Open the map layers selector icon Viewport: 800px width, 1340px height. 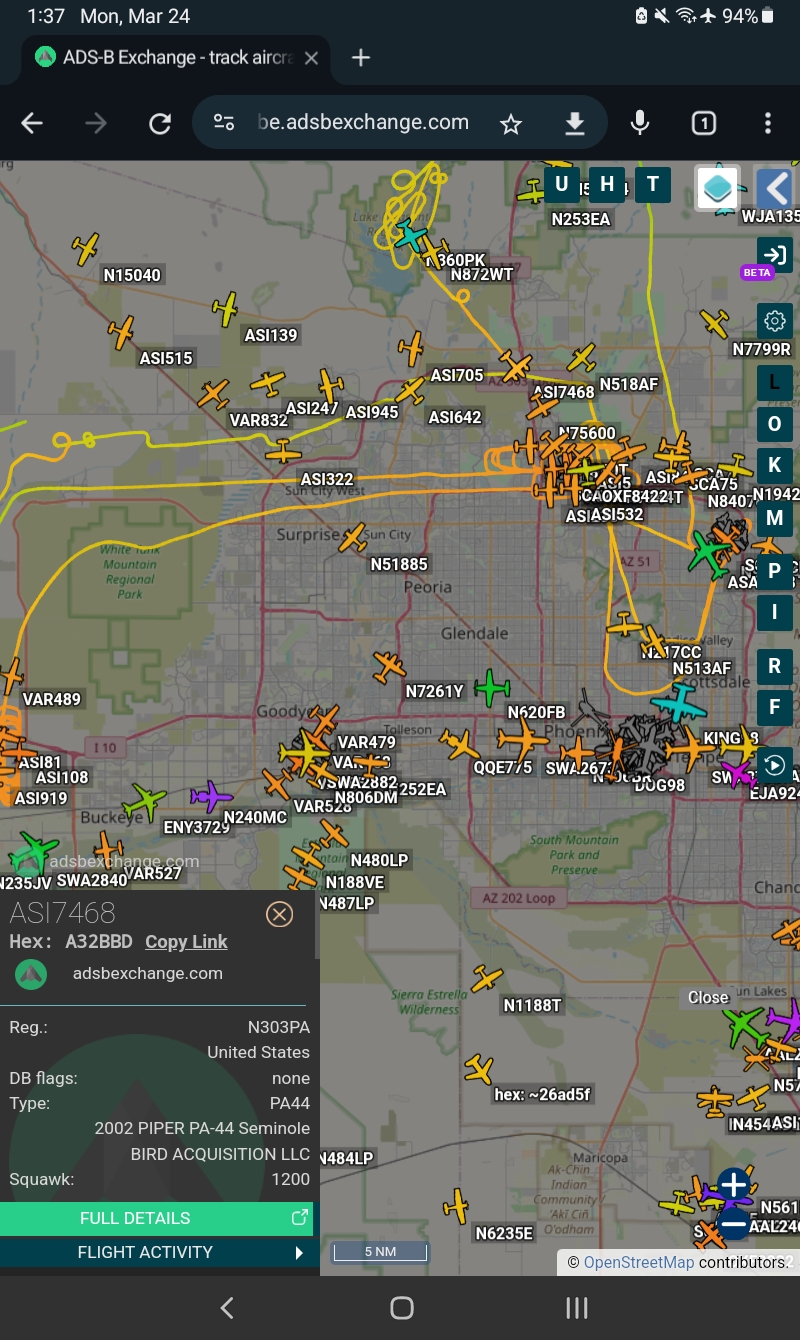tap(718, 188)
